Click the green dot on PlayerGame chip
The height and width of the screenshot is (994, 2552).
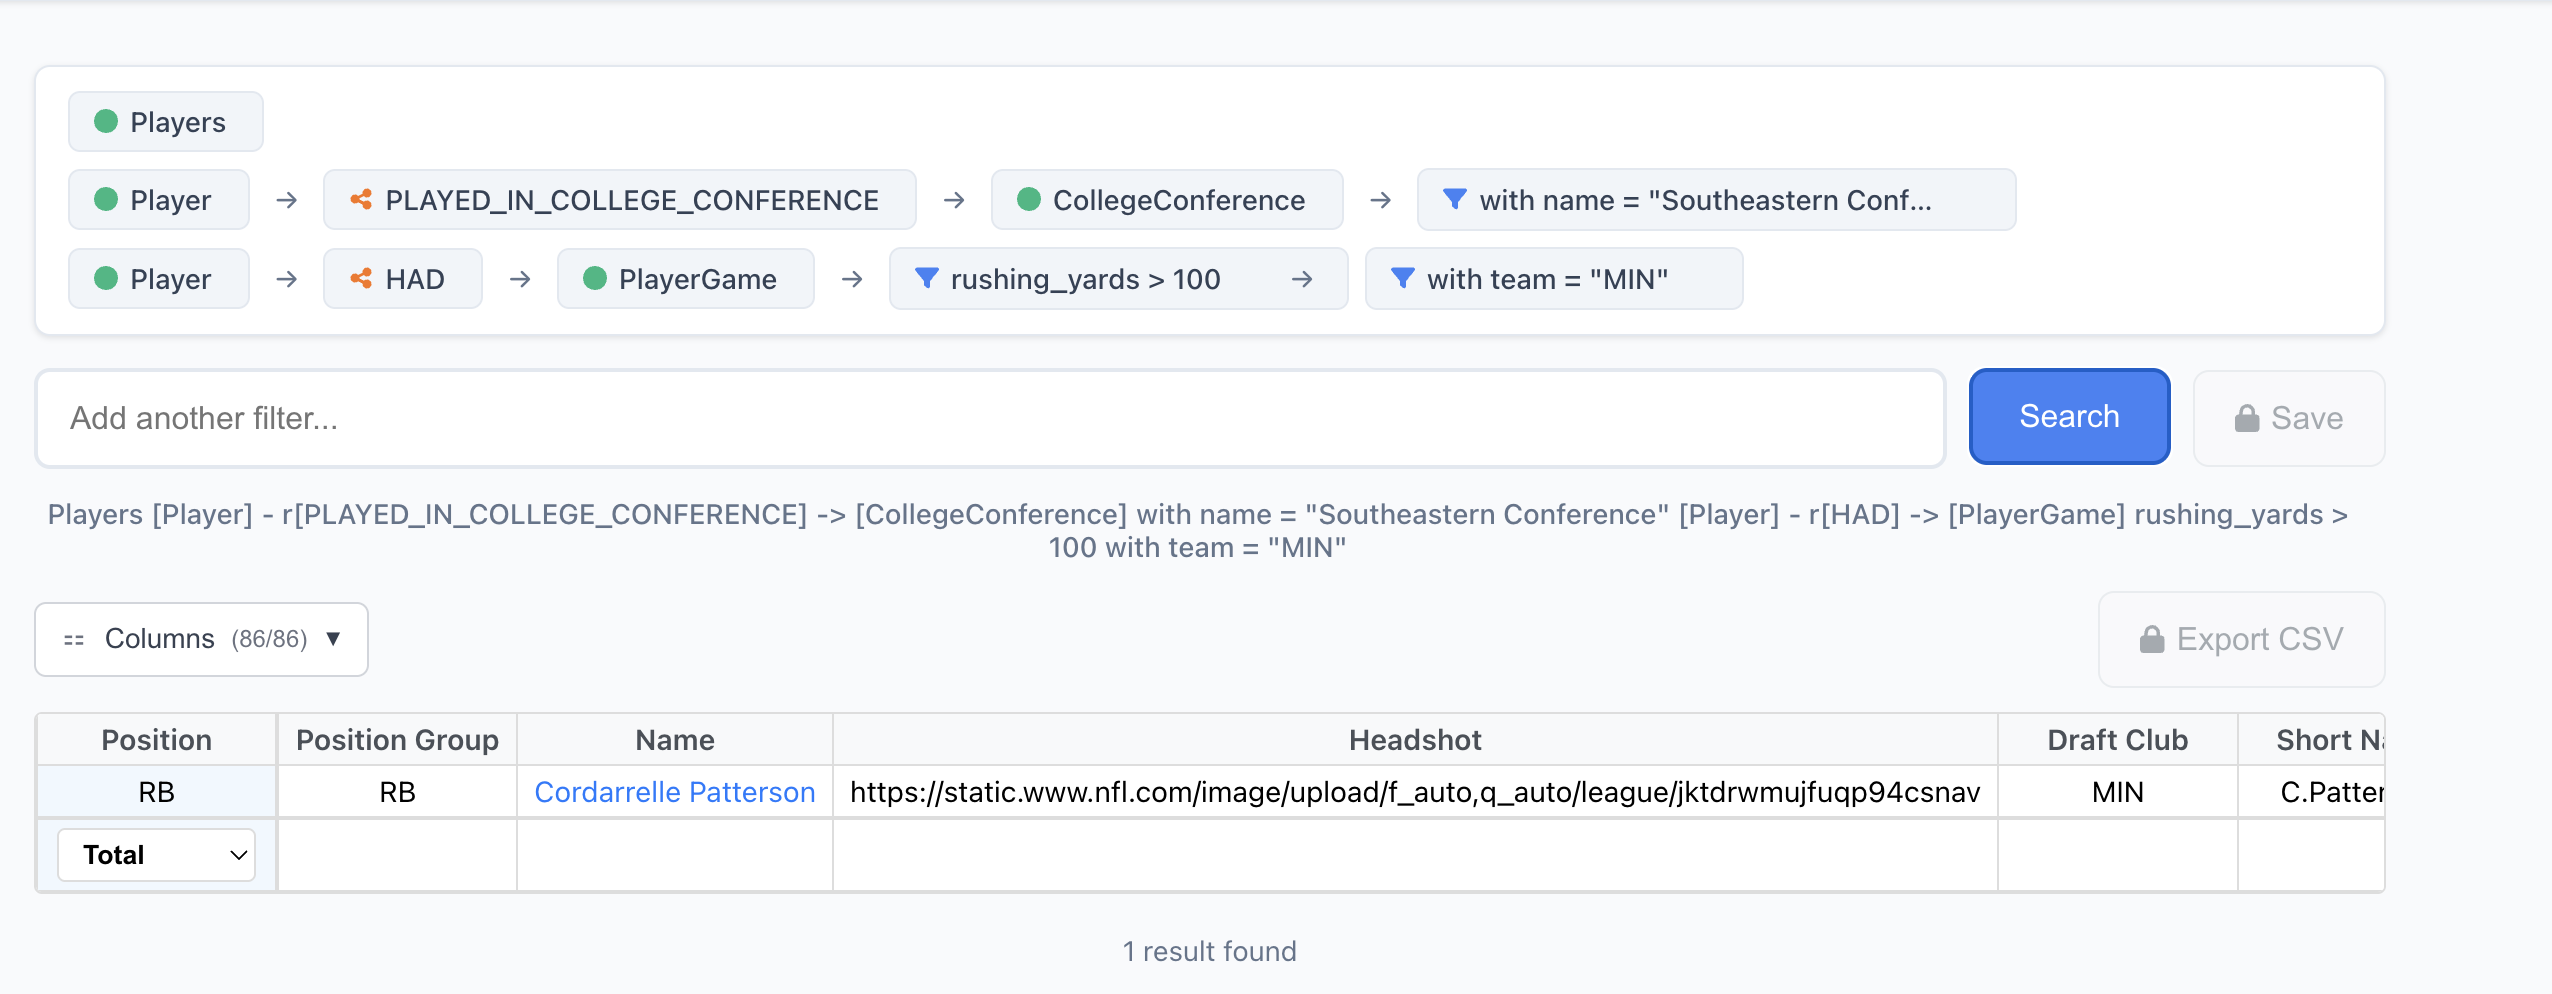coord(595,279)
